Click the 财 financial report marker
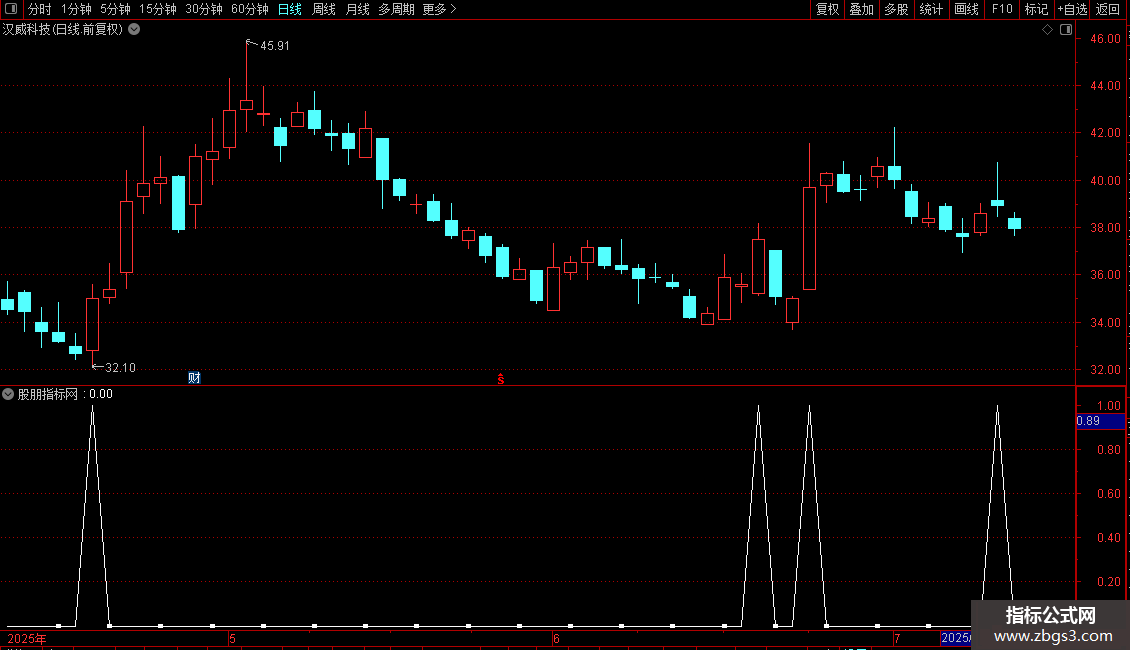 pos(194,378)
